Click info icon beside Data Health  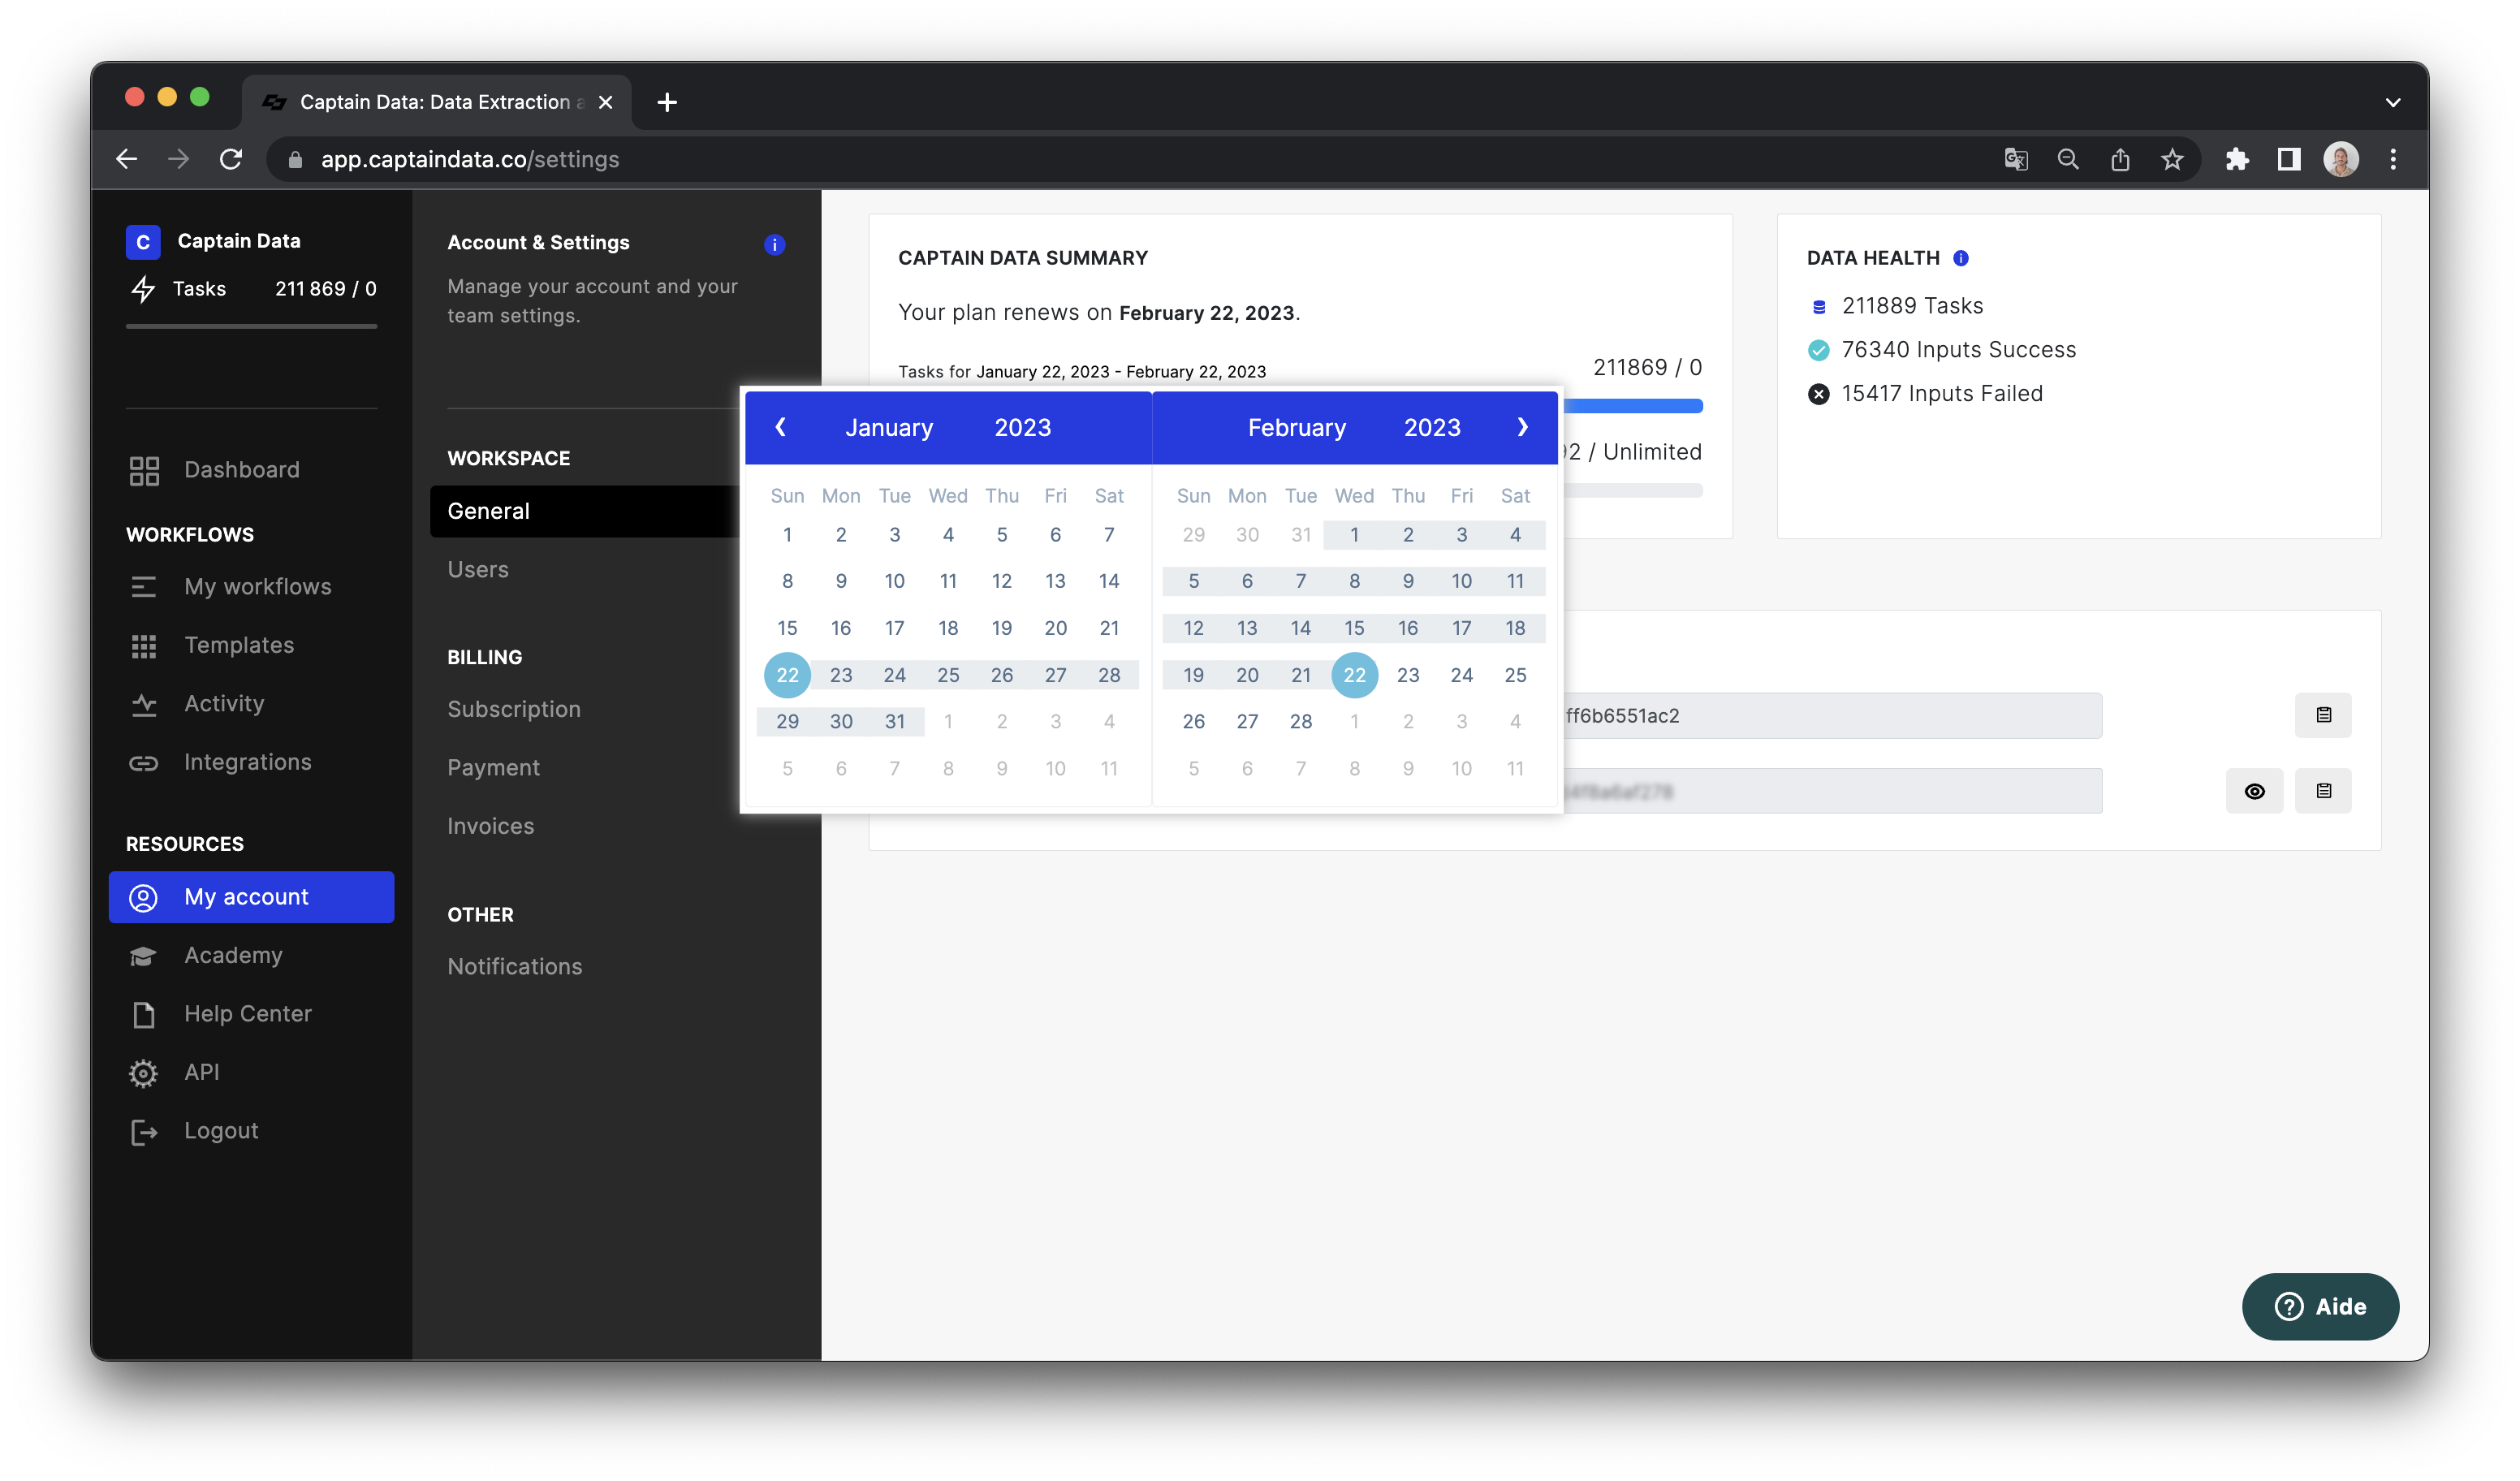(1961, 258)
